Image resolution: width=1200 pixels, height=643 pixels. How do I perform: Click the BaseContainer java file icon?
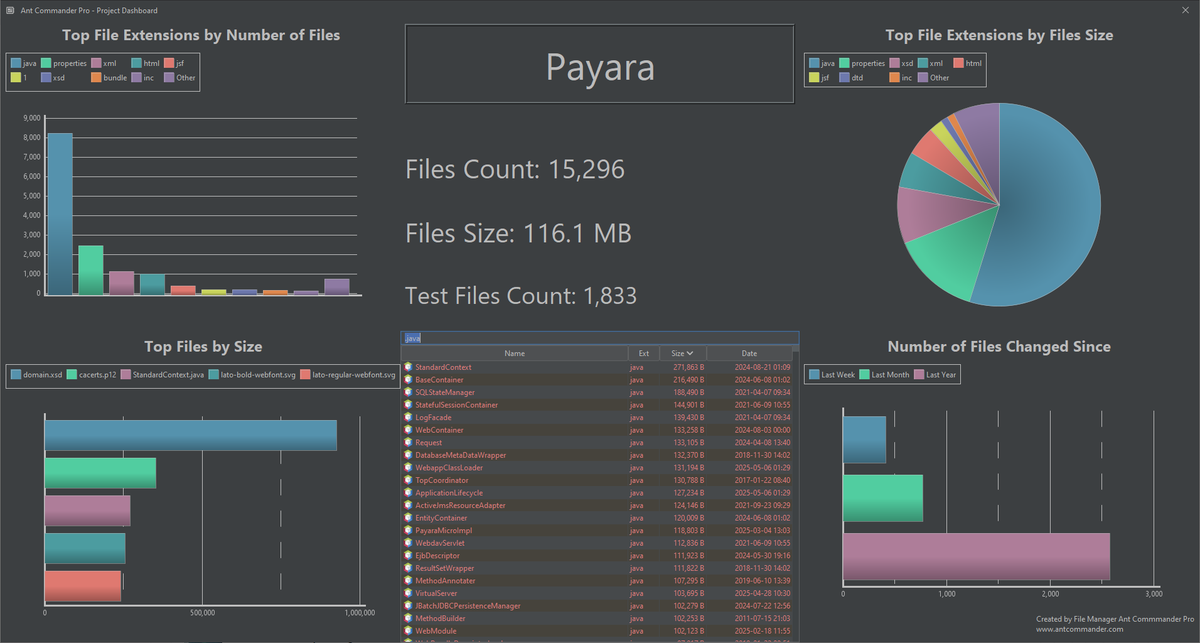pos(408,380)
